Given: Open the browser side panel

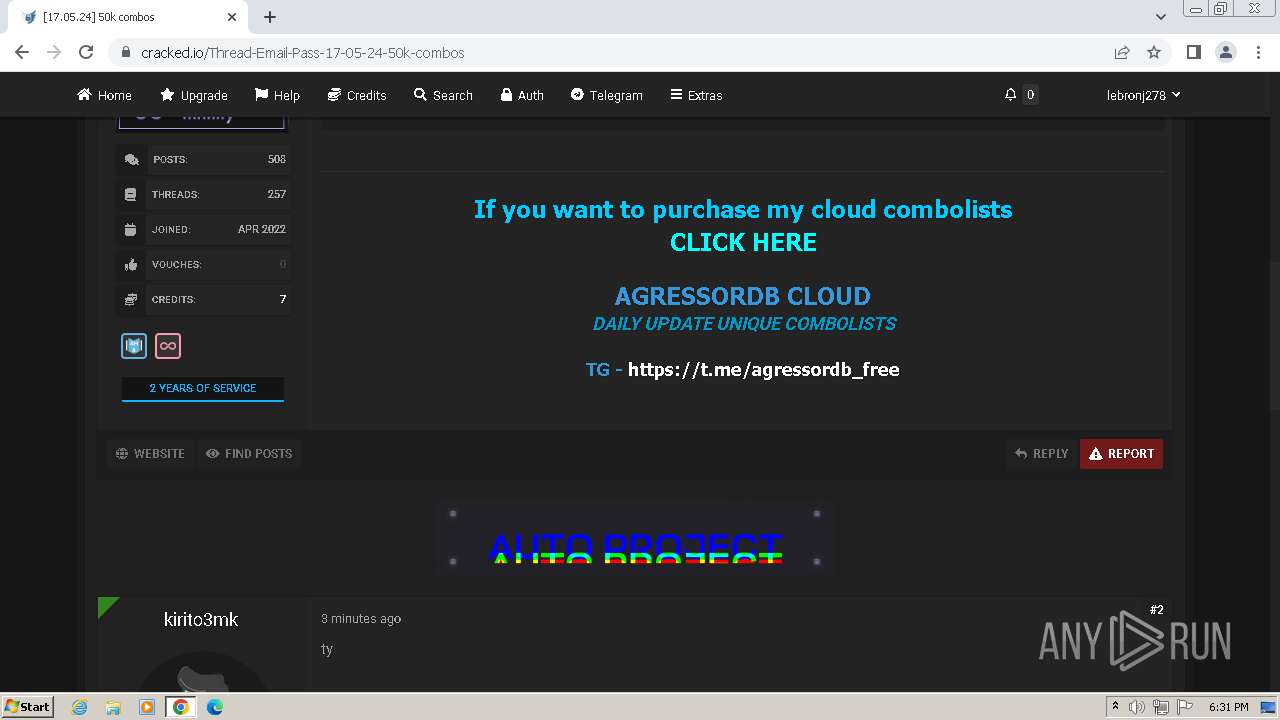Looking at the screenshot, I should (1193, 52).
